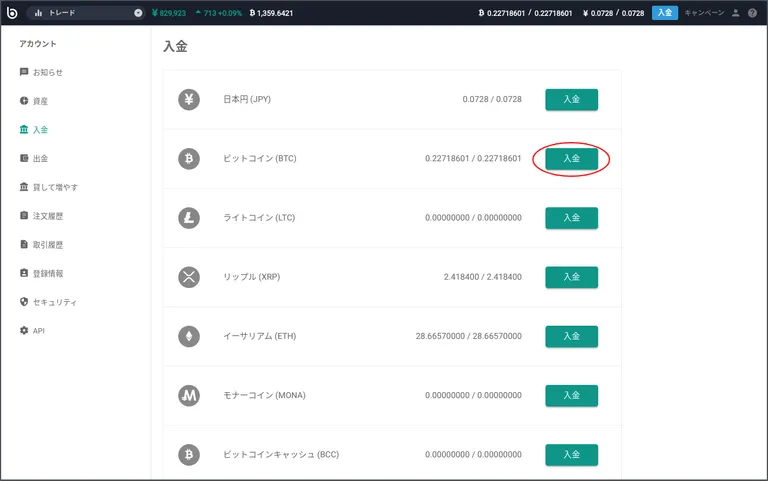This screenshot has width=768, height=481.
Task: Click the ライトコイン (LTC) label
Action: point(259,218)
